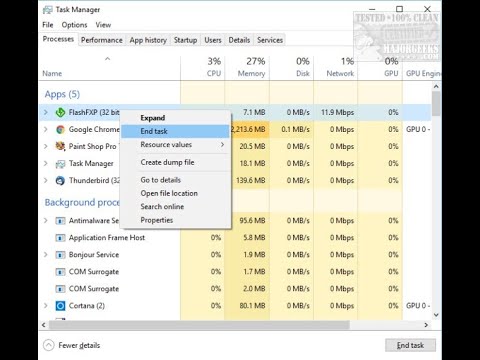Click the horizontal scrollbar left arrow
Image resolution: width=480 pixels, height=360 pixels.
coord(44,325)
